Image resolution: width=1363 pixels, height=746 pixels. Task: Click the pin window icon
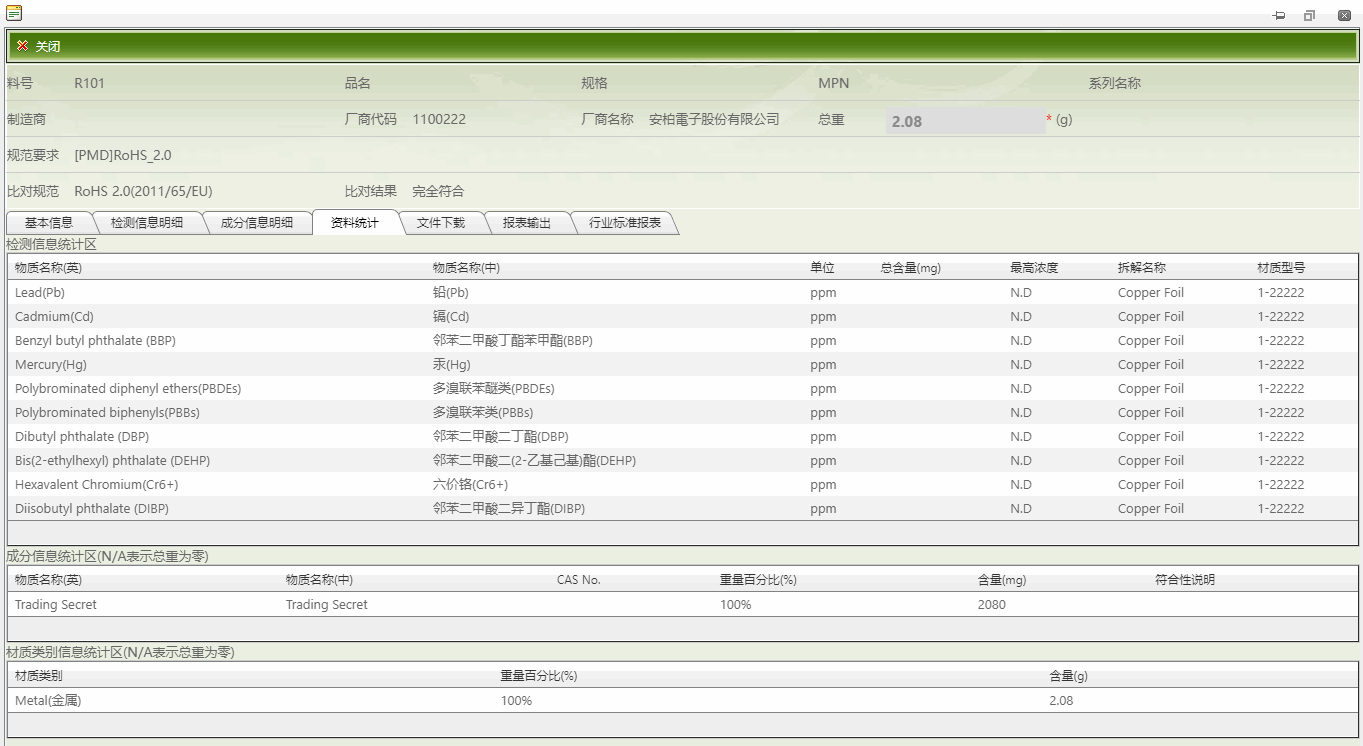point(1279,15)
